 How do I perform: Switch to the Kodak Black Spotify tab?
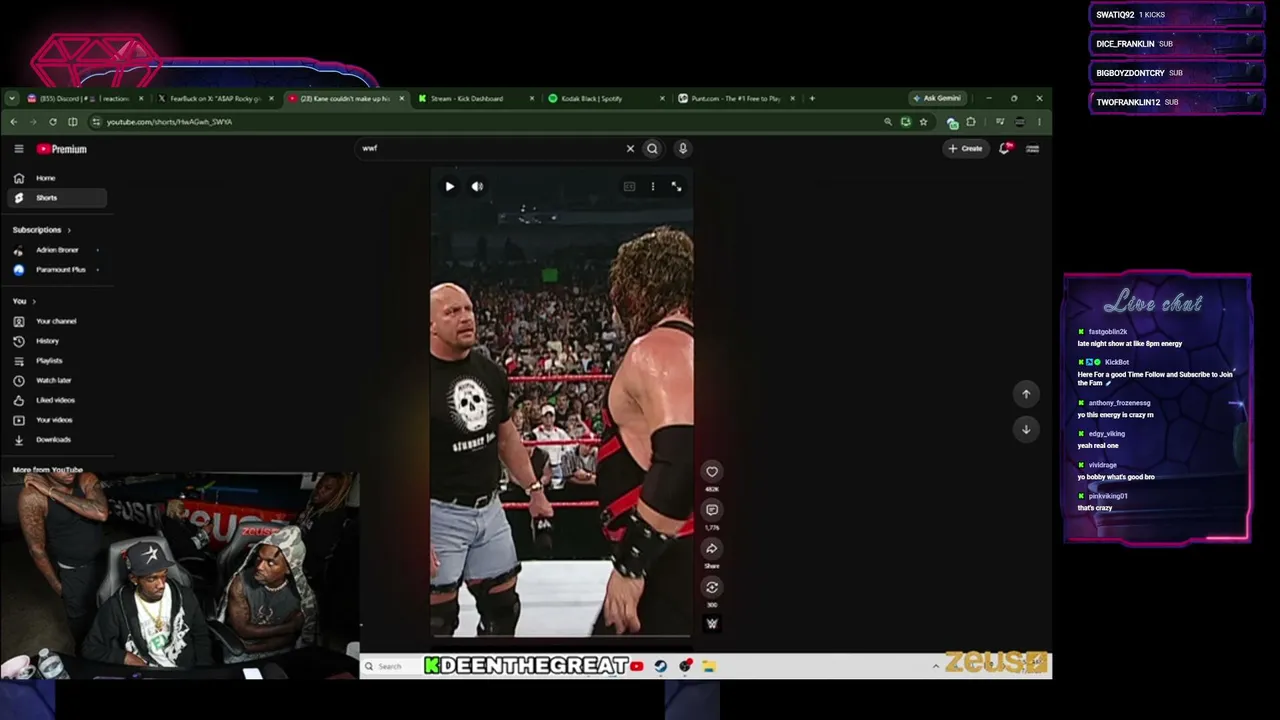coord(606,99)
